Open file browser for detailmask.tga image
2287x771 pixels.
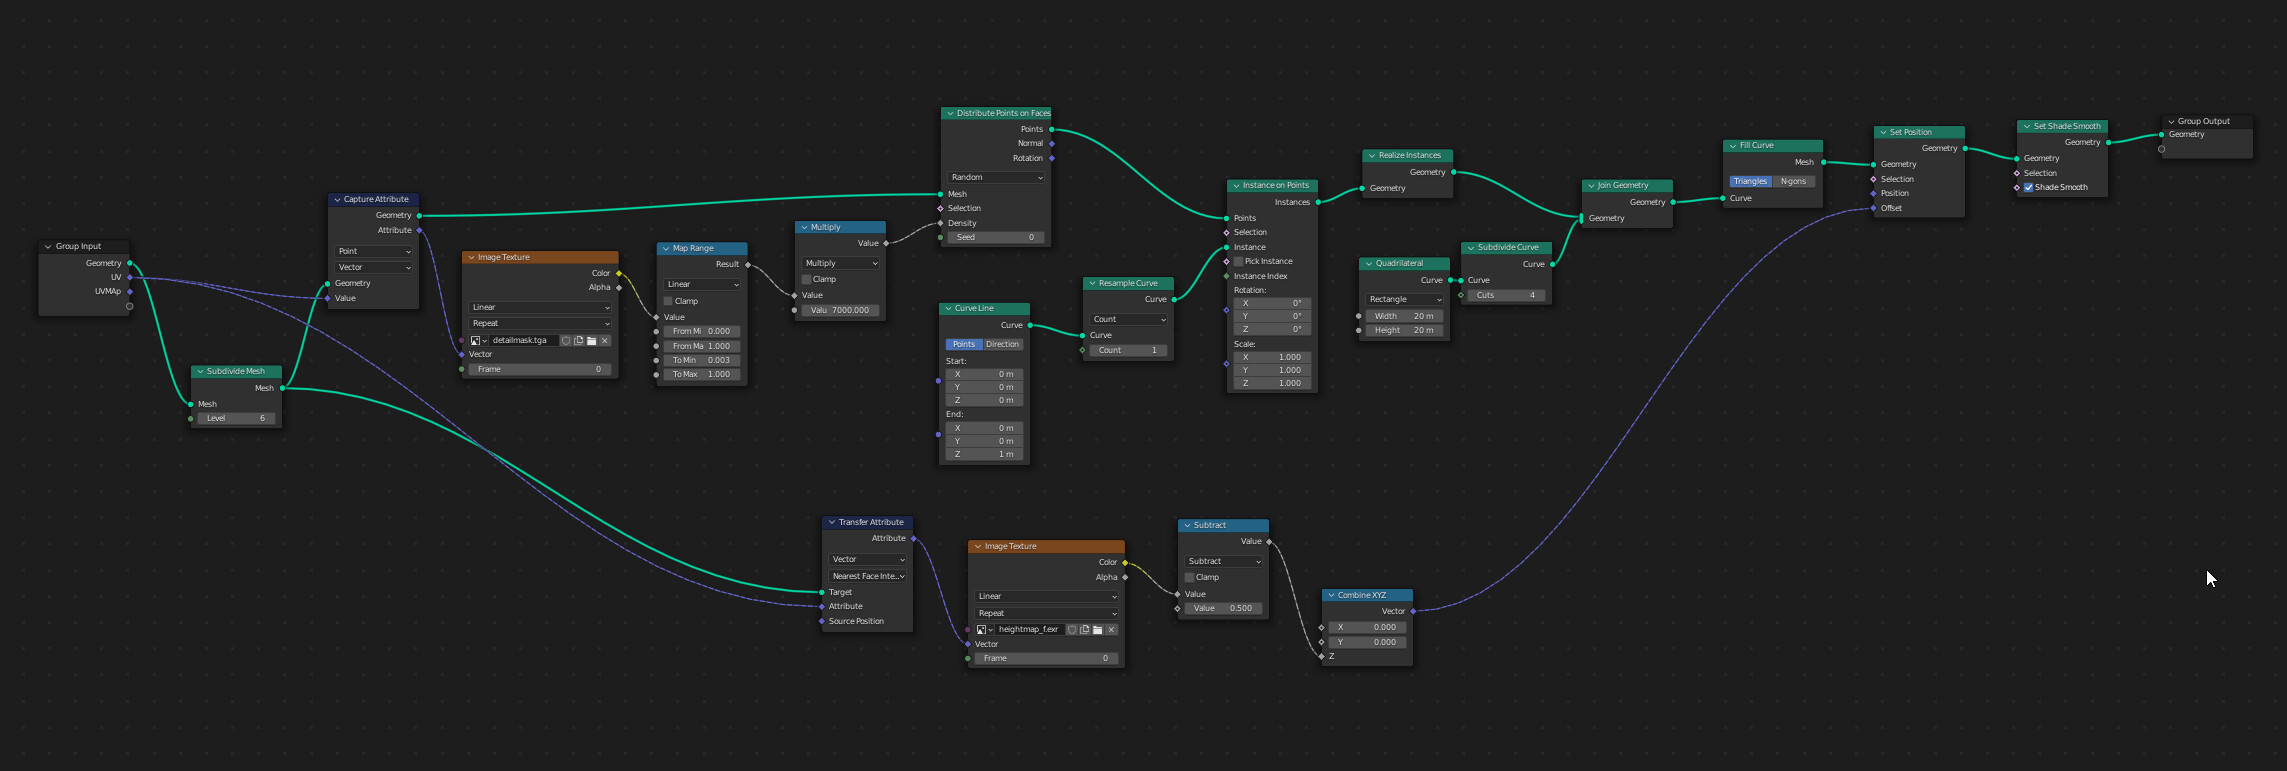pos(592,341)
